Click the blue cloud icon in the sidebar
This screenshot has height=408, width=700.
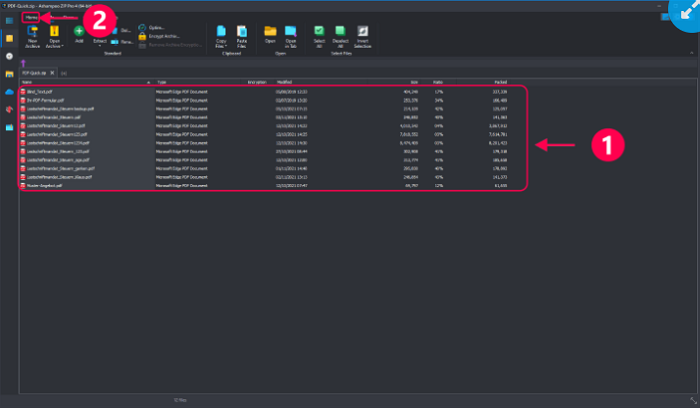click(9, 92)
